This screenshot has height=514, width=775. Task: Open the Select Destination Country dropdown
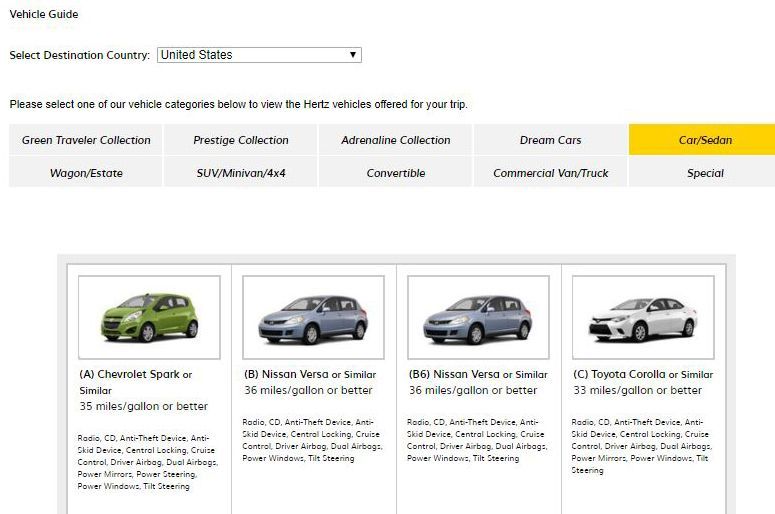(259, 55)
